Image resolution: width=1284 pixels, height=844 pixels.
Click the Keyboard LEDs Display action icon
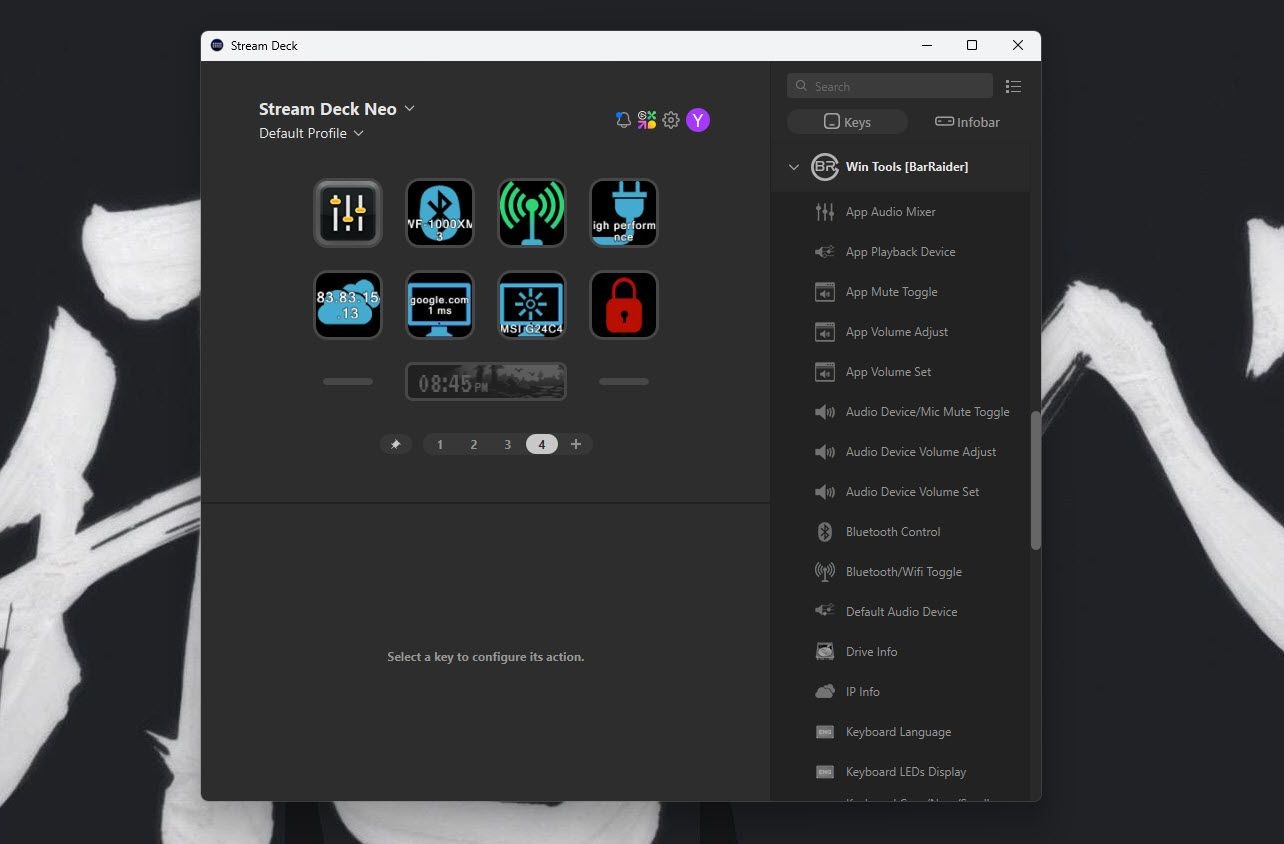coord(825,772)
